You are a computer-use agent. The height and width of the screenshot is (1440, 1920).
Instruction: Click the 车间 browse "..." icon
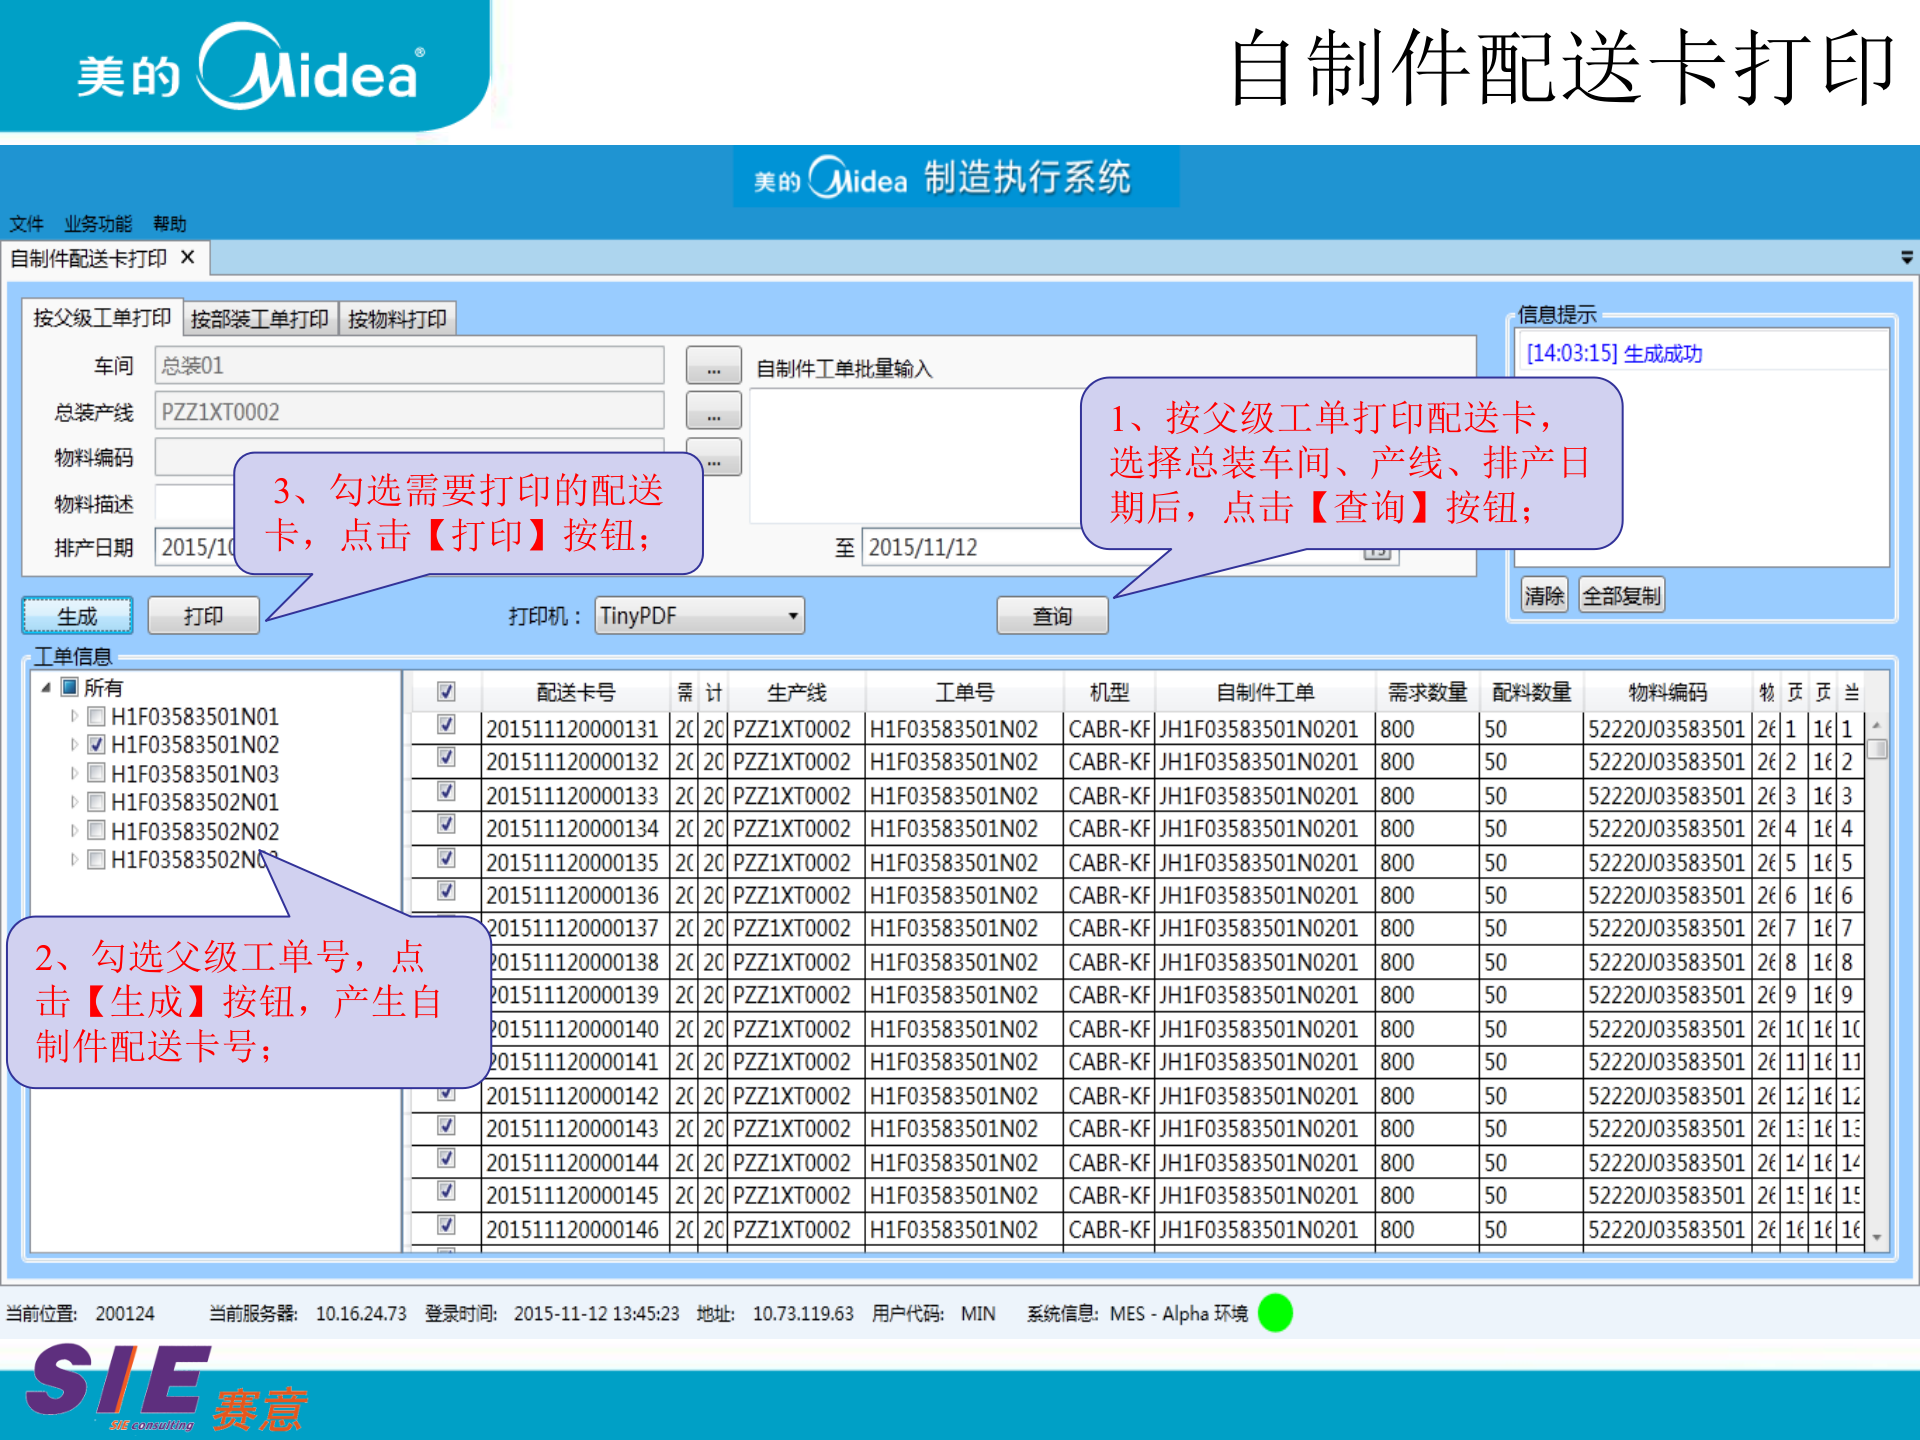click(x=713, y=366)
